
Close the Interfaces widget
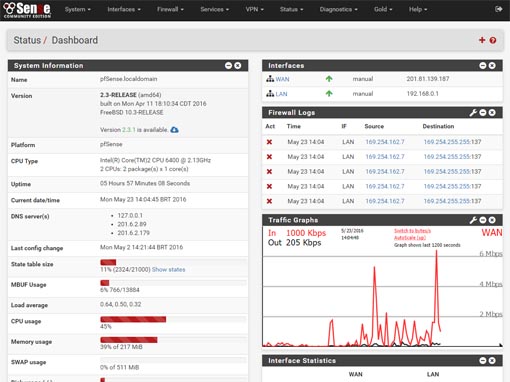[x=492, y=66]
